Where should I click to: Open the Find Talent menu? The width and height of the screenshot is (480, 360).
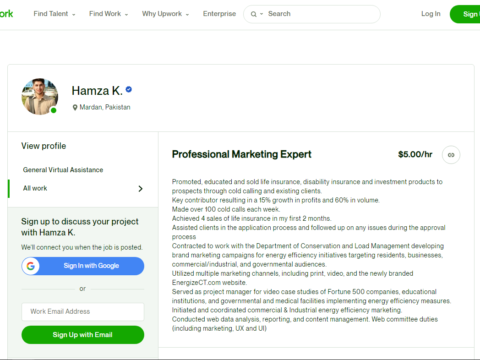tap(54, 14)
